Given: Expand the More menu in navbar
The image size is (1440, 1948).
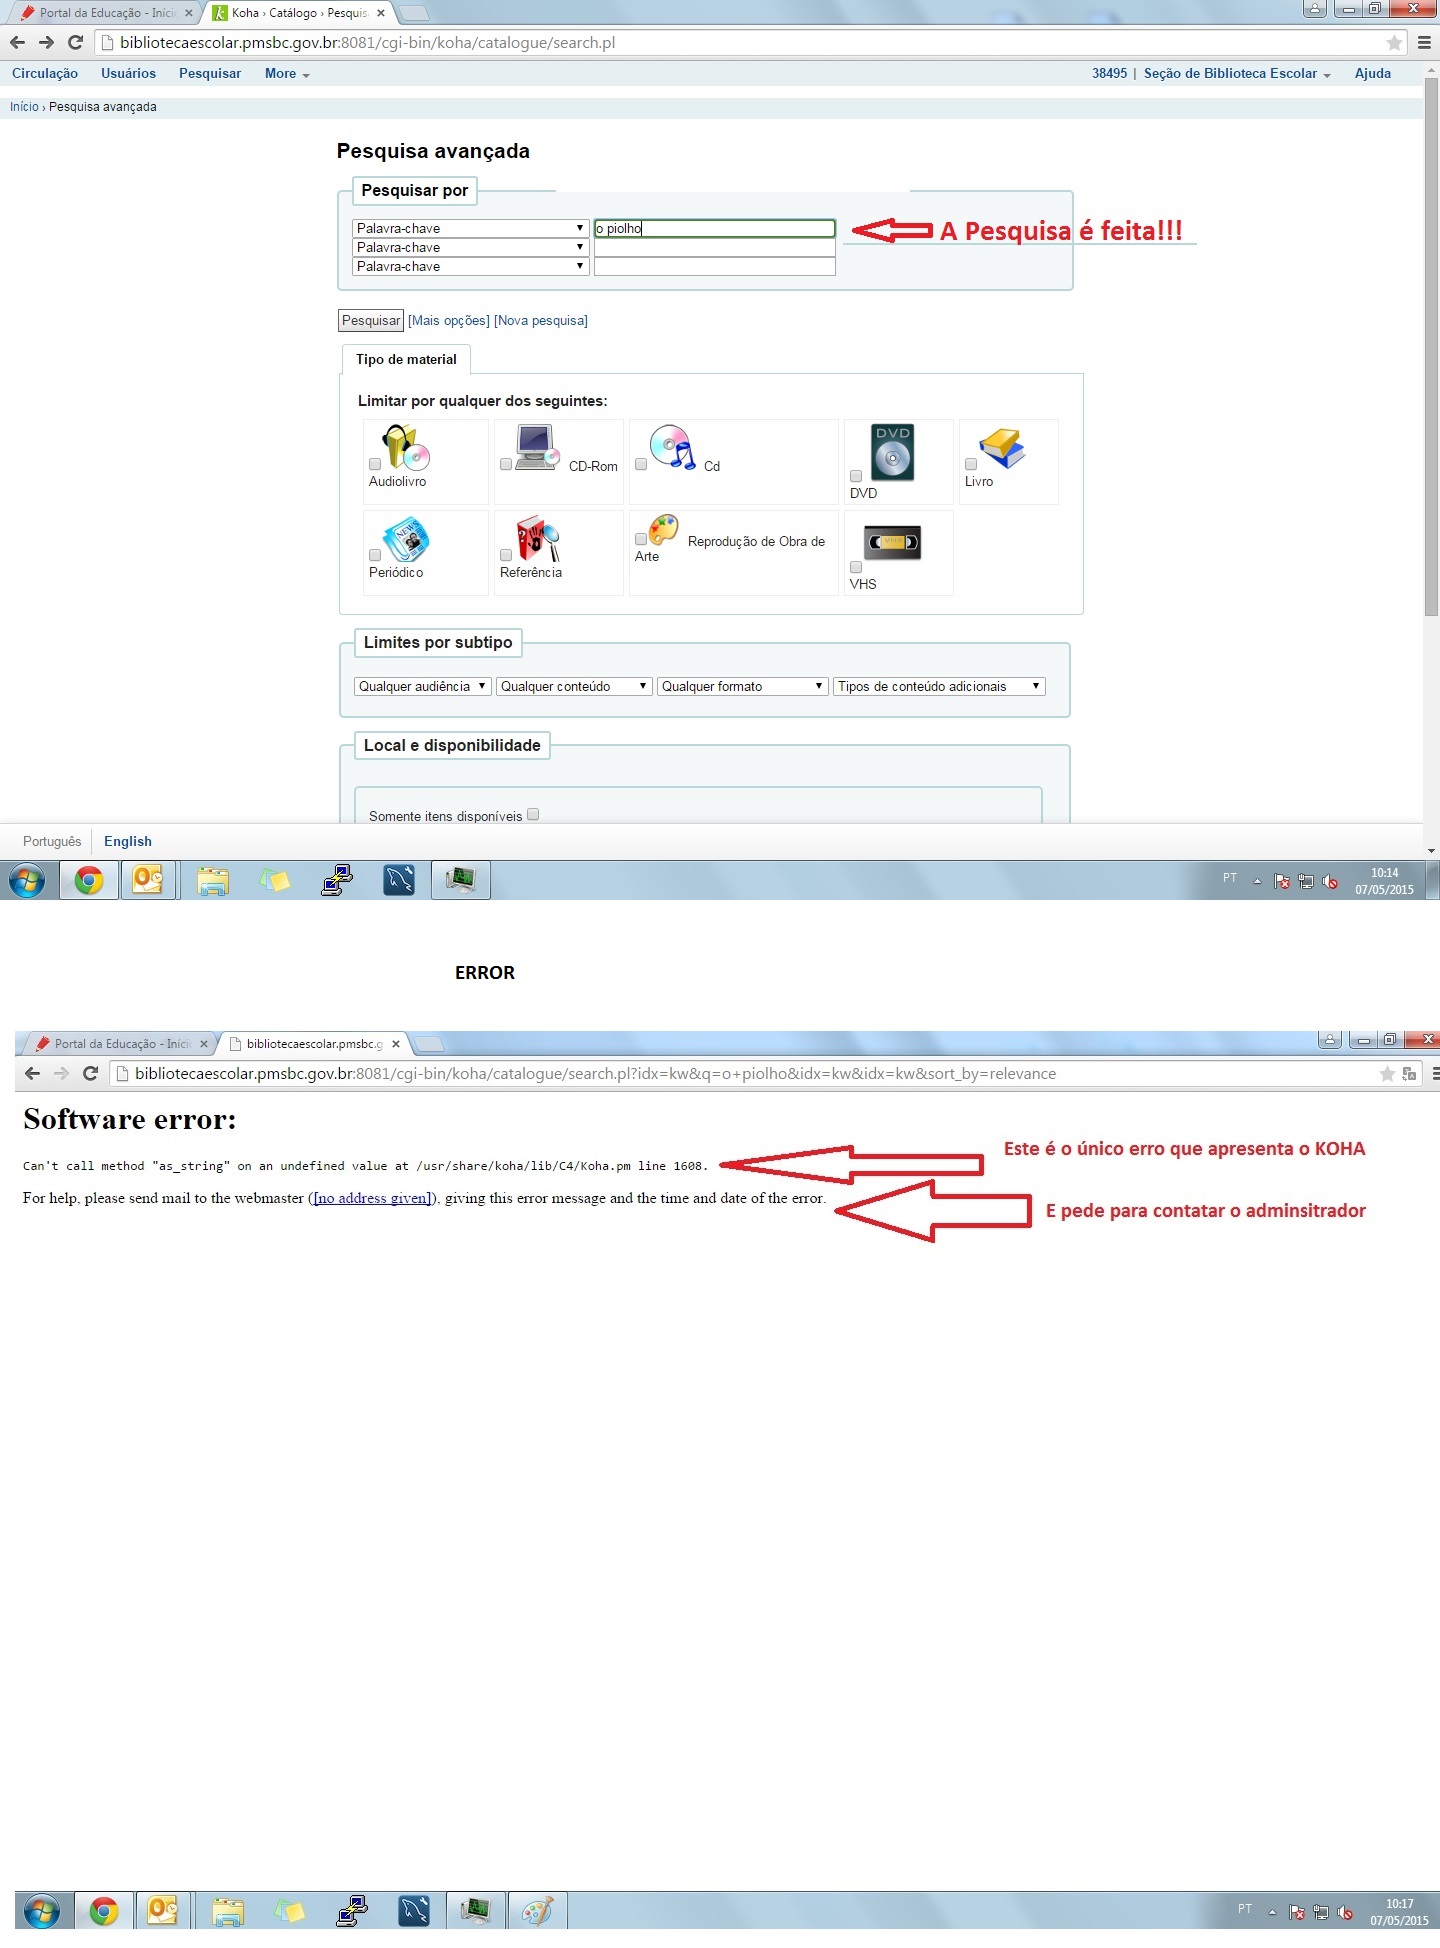Looking at the screenshot, I should 286,73.
